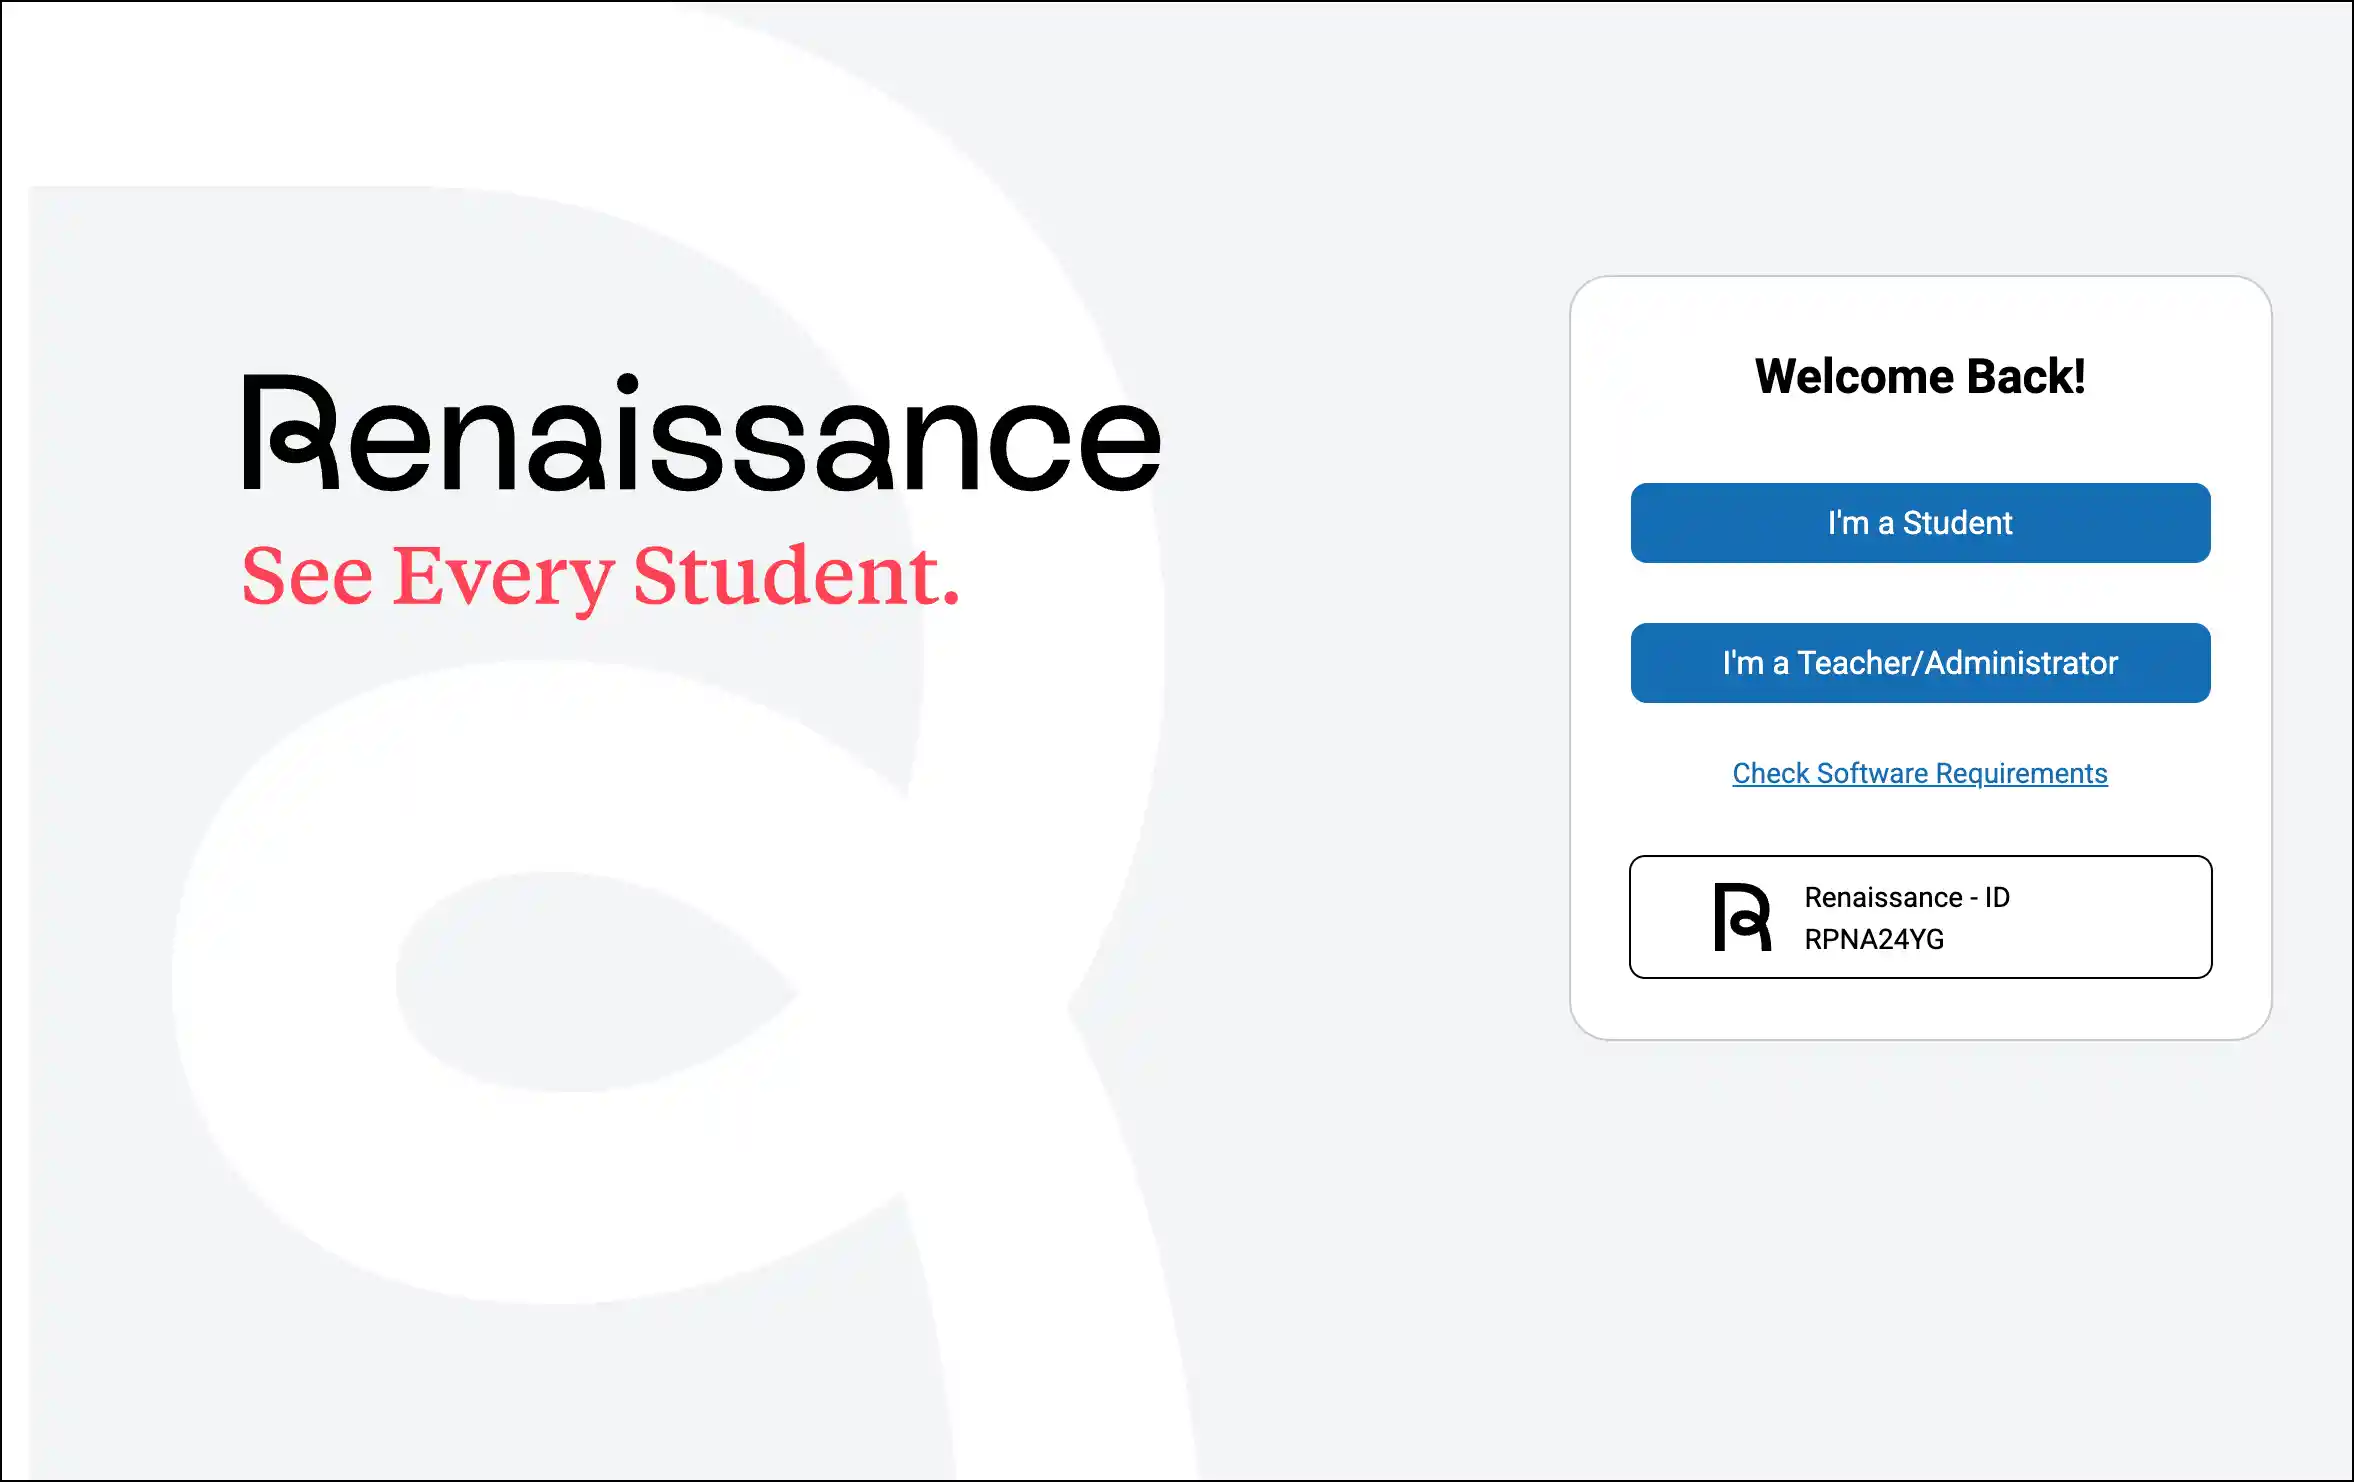
Task: Click the word "Requirements" in the blue link
Action: [2021, 773]
